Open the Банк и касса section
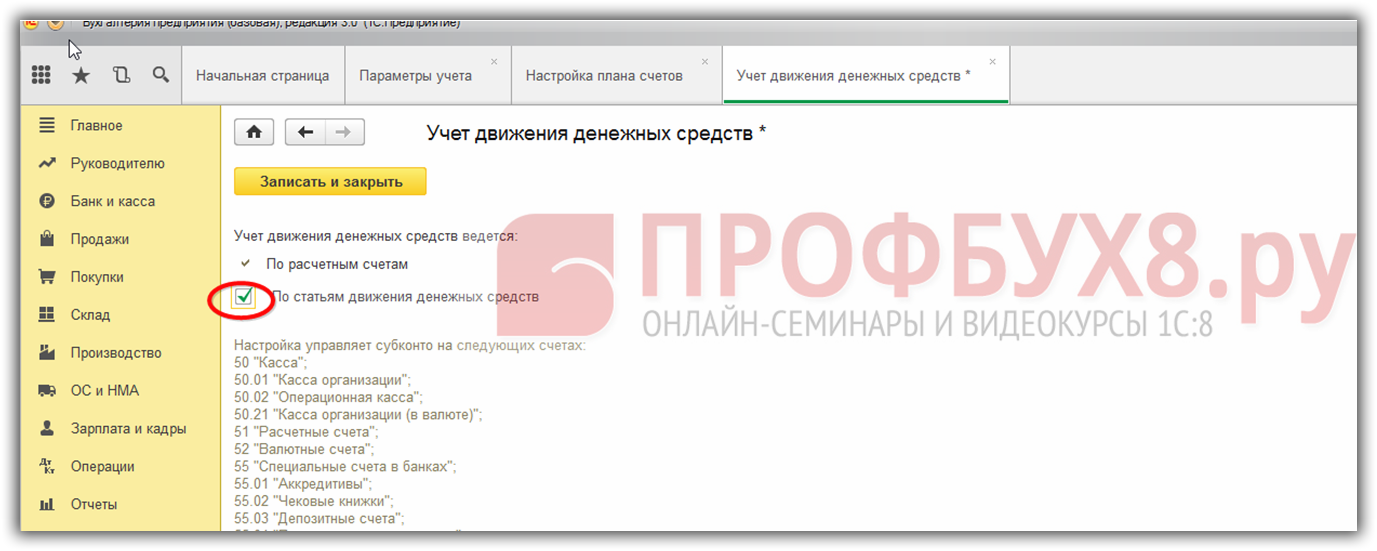This screenshot has width=1377, height=551. (112, 201)
